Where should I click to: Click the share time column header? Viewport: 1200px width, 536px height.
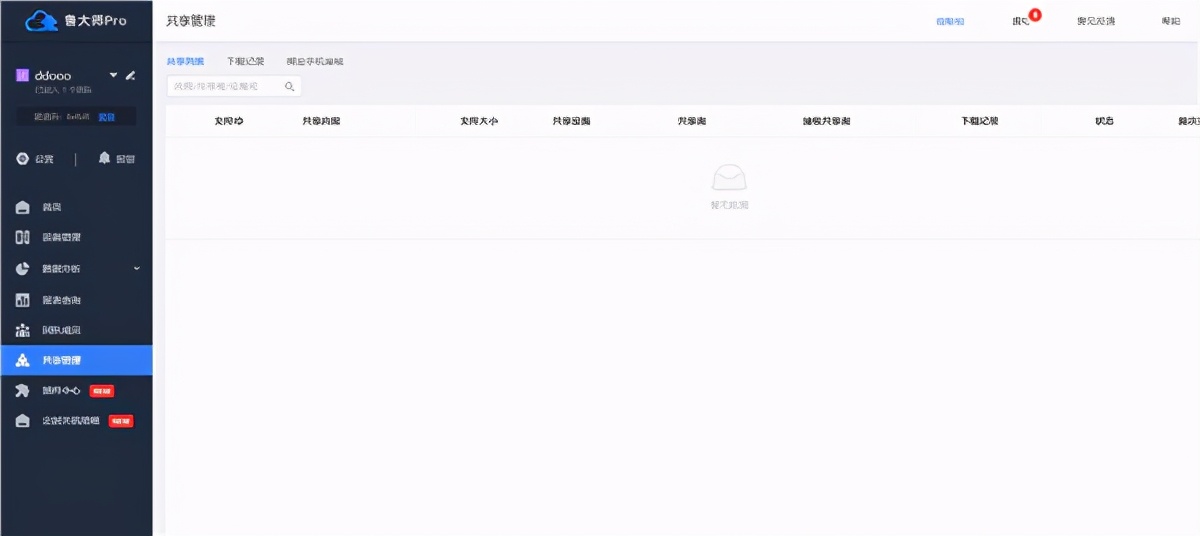pyautogui.click(x=571, y=121)
